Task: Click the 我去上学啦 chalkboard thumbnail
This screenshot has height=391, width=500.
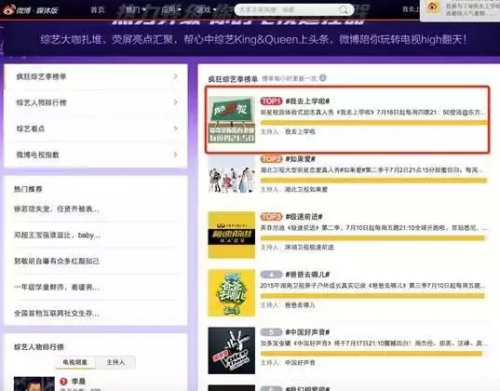Action: pos(231,120)
